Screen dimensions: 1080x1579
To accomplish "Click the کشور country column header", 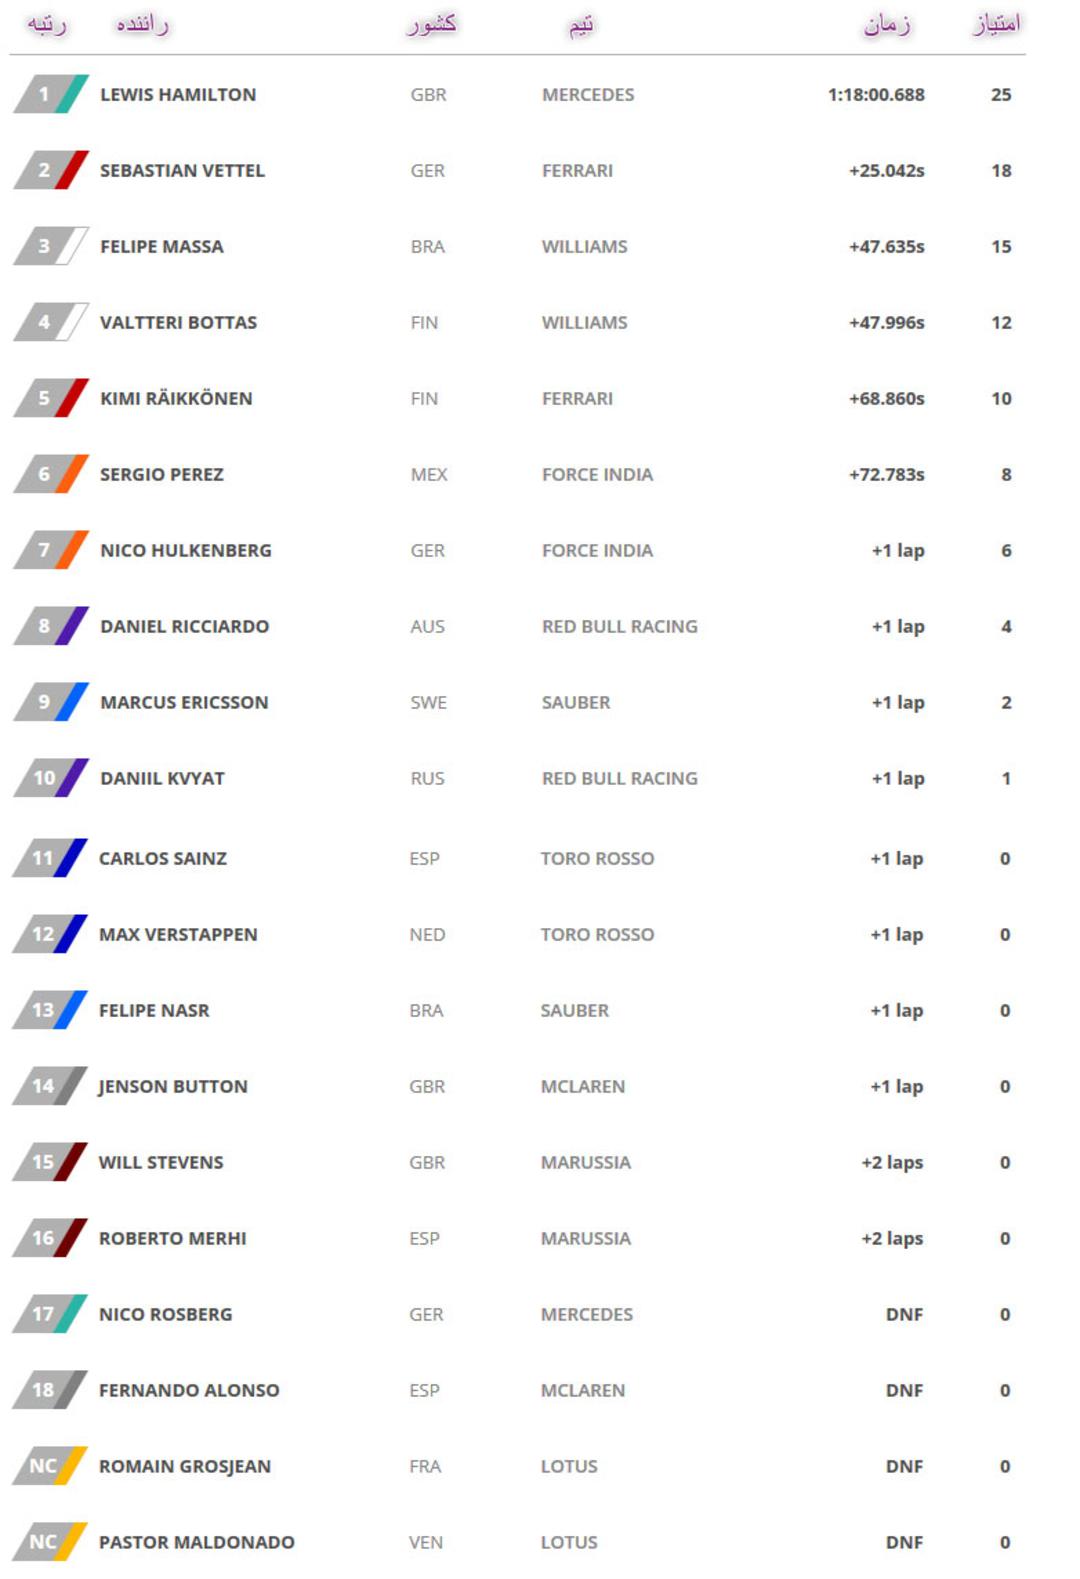I will (x=432, y=24).
